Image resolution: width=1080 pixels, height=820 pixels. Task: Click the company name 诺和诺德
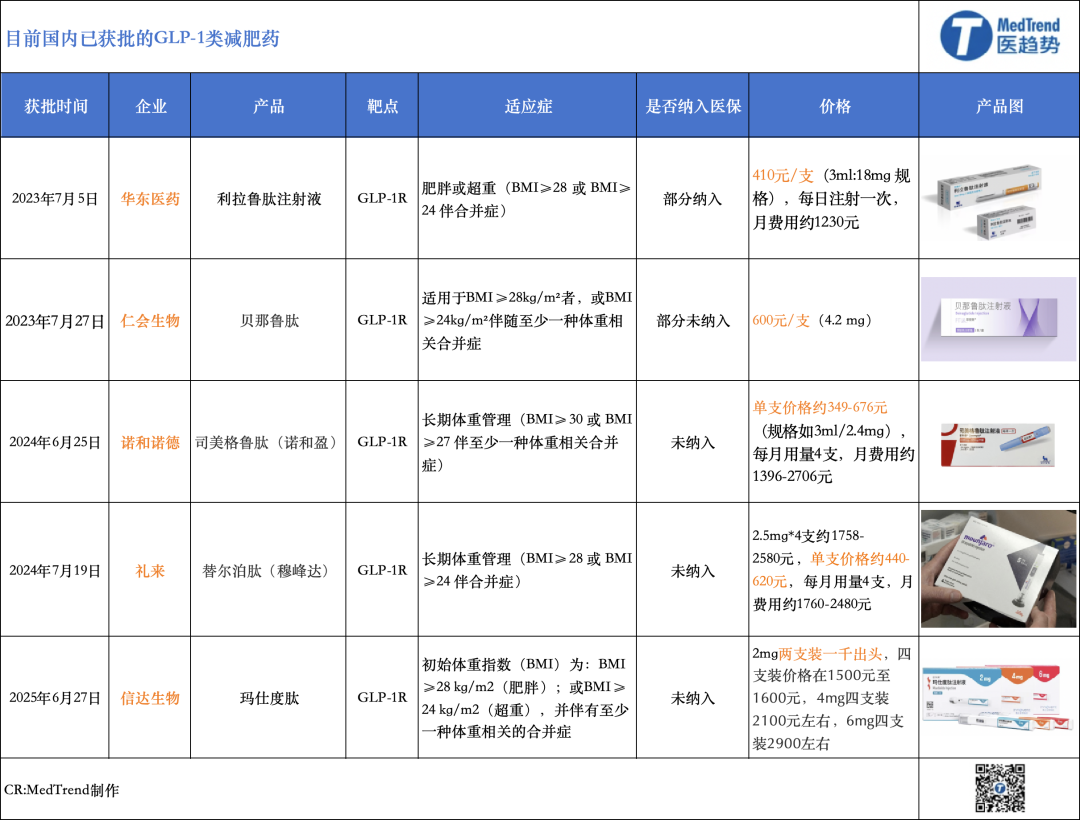point(150,442)
